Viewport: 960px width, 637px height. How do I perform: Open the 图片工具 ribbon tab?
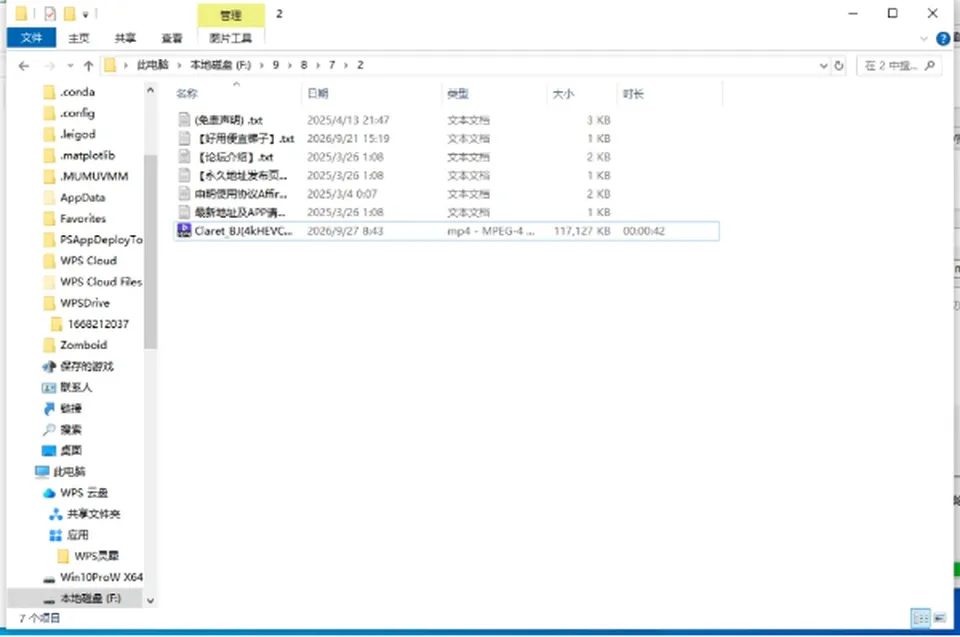pos(231,38)
